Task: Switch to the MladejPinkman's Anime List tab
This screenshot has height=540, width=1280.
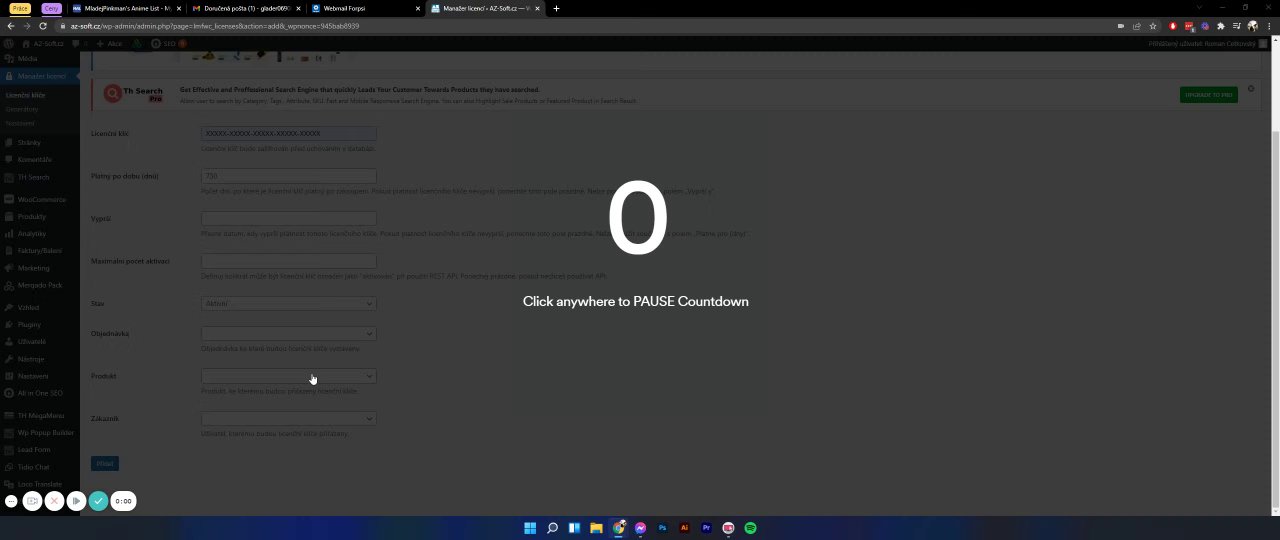Action: (125, 8)
